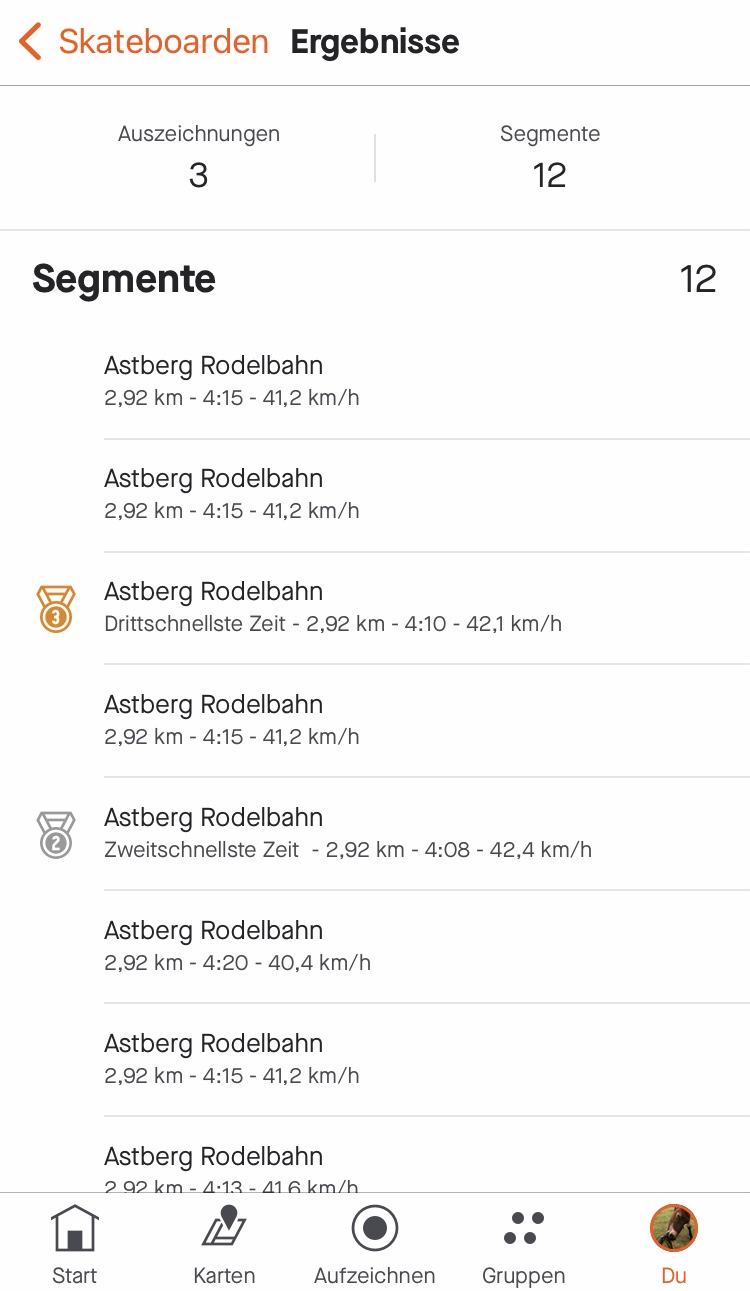Open the Karten maps tab icon

pyautogui.click(x=224, y=1228)
